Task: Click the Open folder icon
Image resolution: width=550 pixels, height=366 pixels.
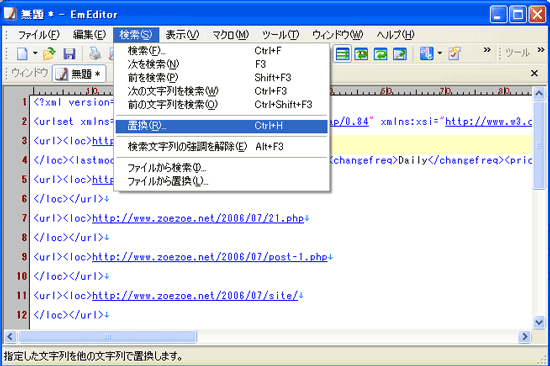Action: [x=49, y=54]
